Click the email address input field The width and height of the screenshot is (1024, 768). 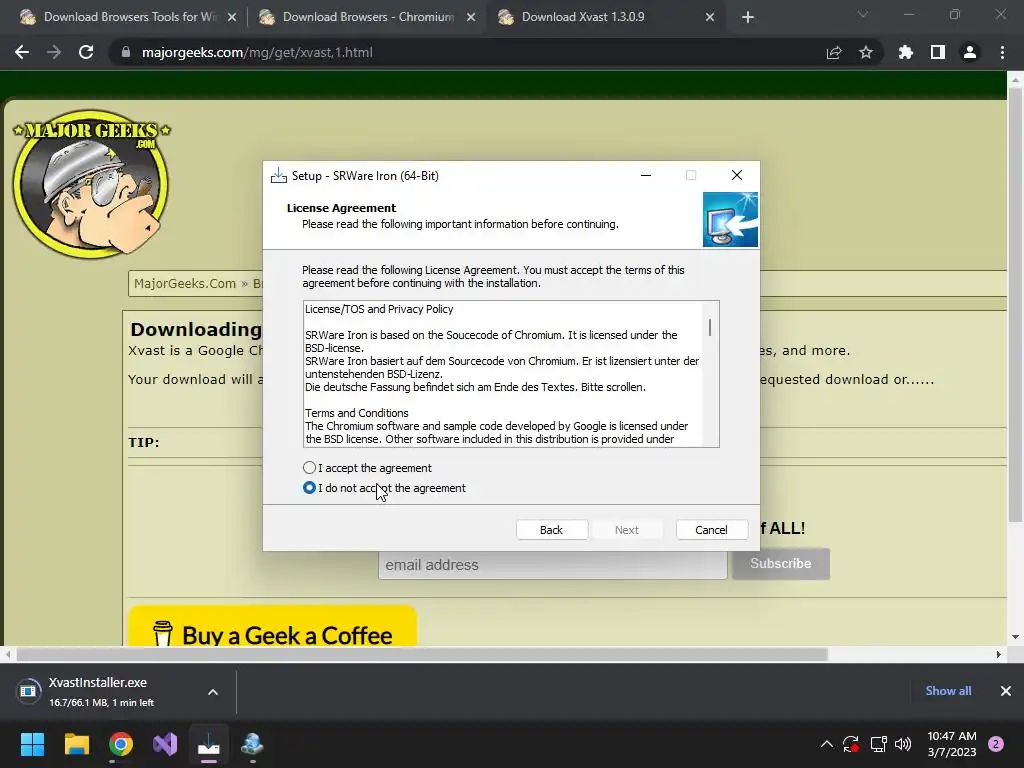[552, 564]
